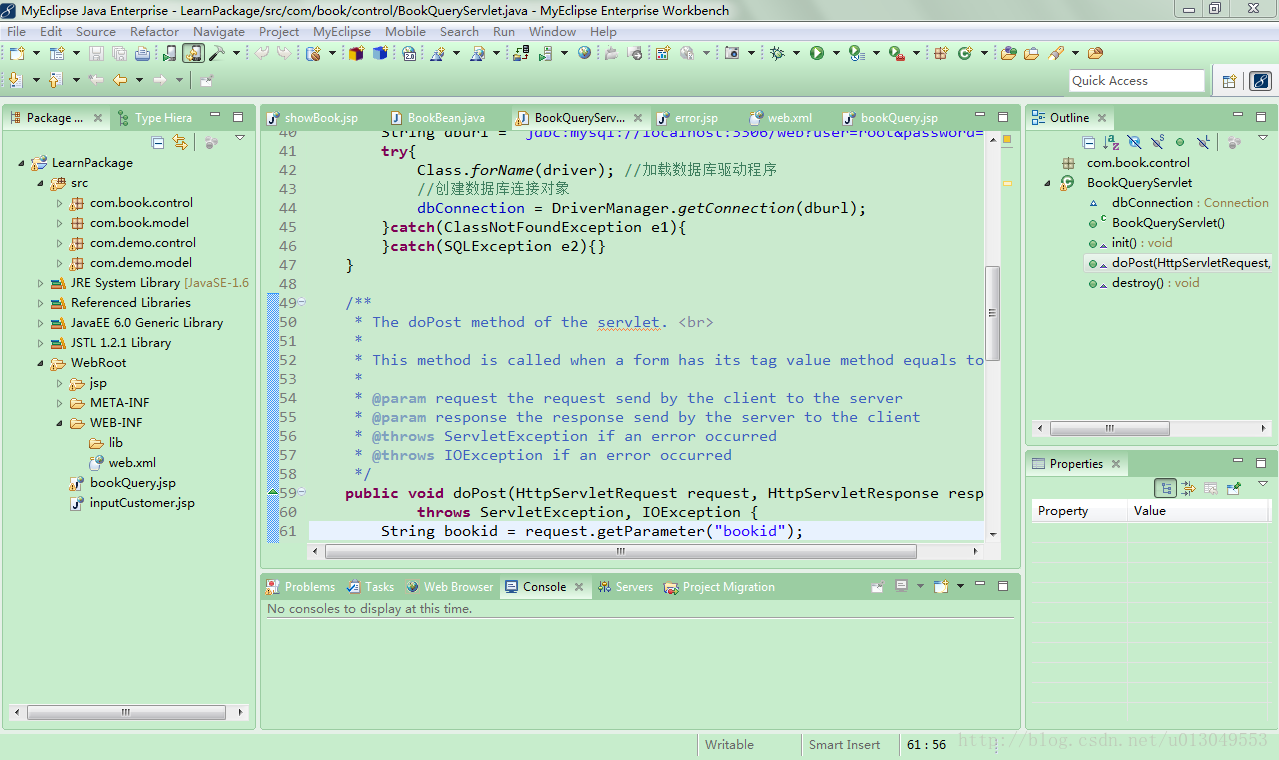
Task: Switch to showBook.jsp editor tab
Action: point(311,118)
